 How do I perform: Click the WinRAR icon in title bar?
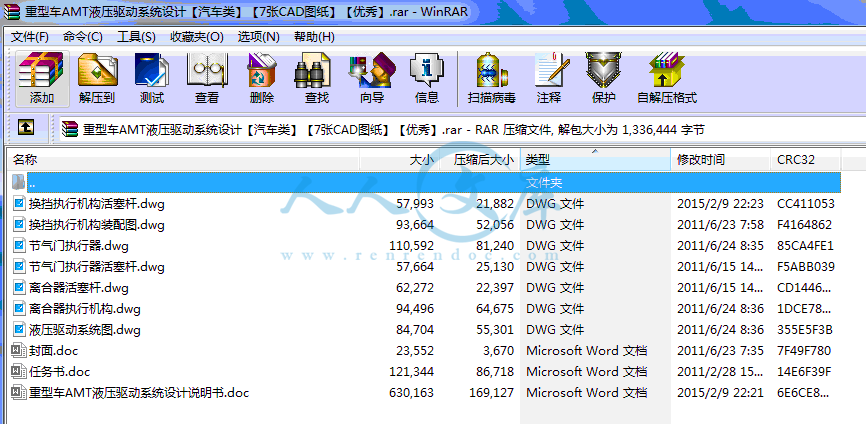11,10
